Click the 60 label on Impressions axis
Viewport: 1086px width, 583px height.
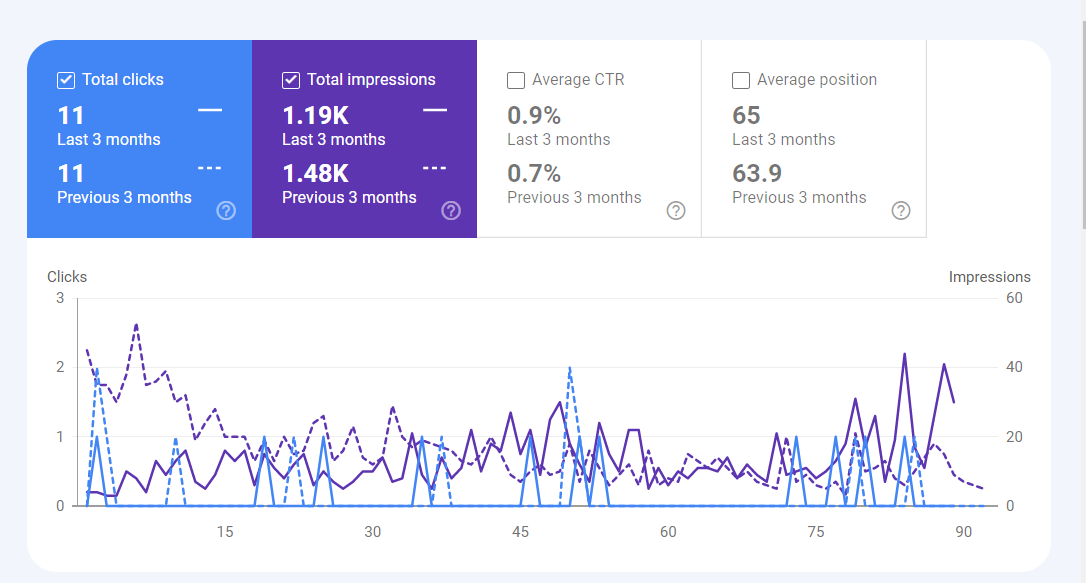(x=1014, y=298)
